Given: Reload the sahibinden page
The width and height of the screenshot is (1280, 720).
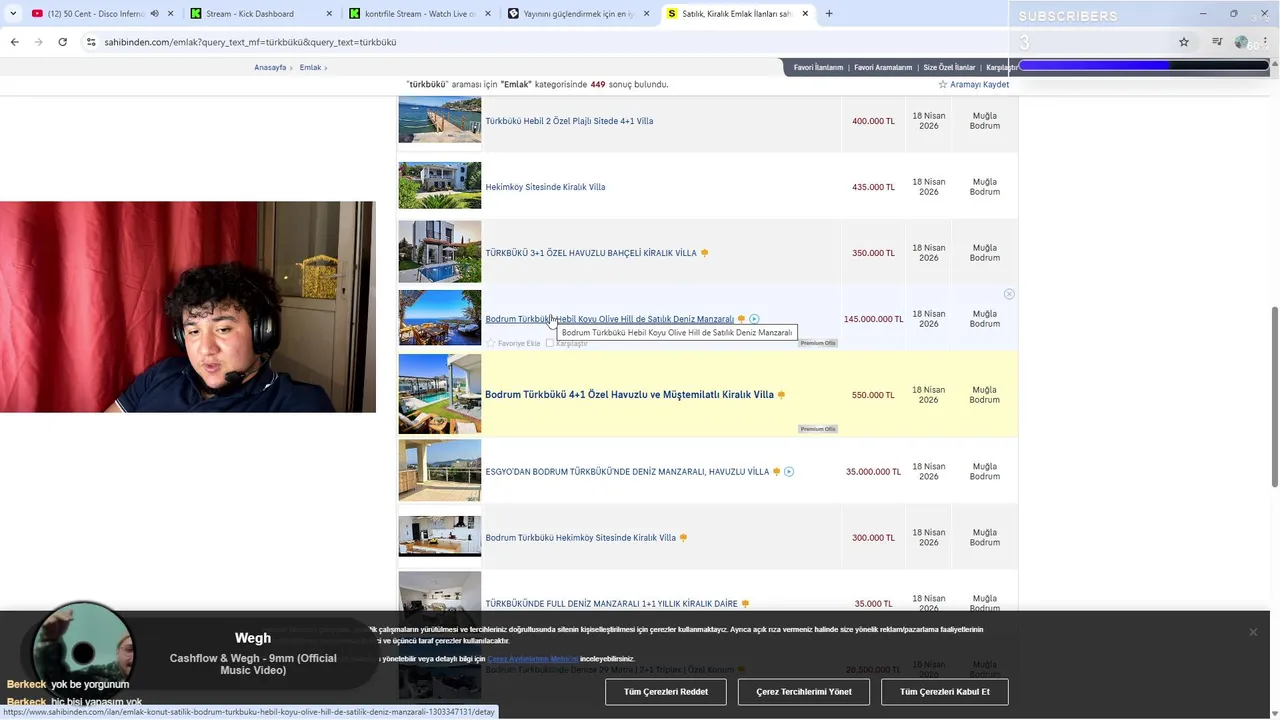Looking at the screenshot, I should pos(62,42).
